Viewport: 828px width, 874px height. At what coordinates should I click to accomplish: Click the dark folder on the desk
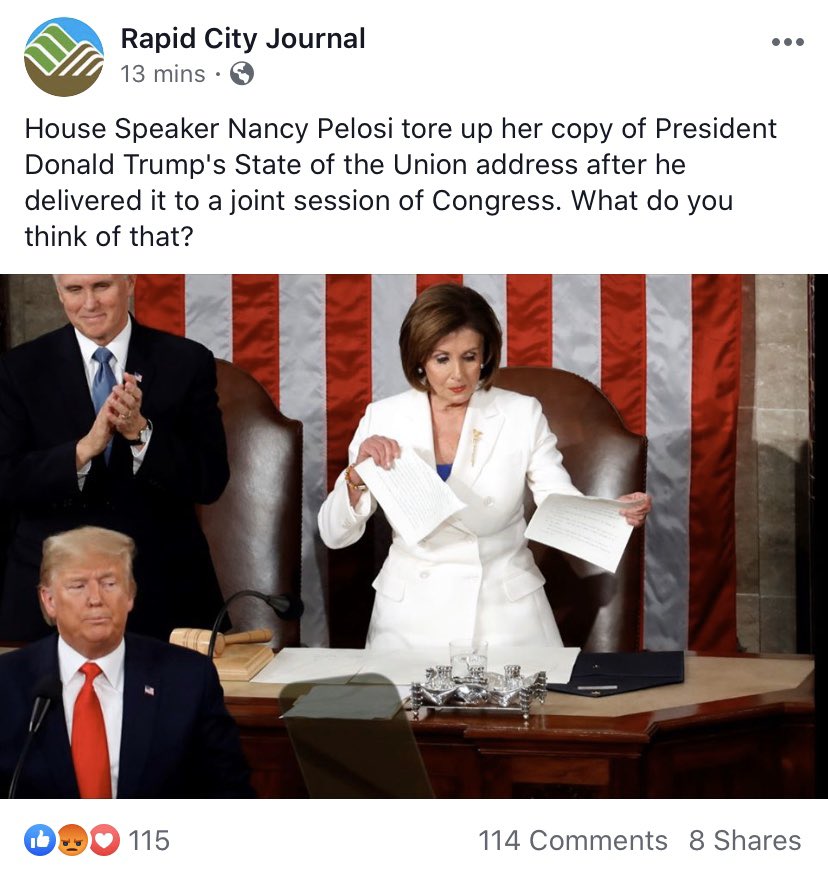[617, 673]
